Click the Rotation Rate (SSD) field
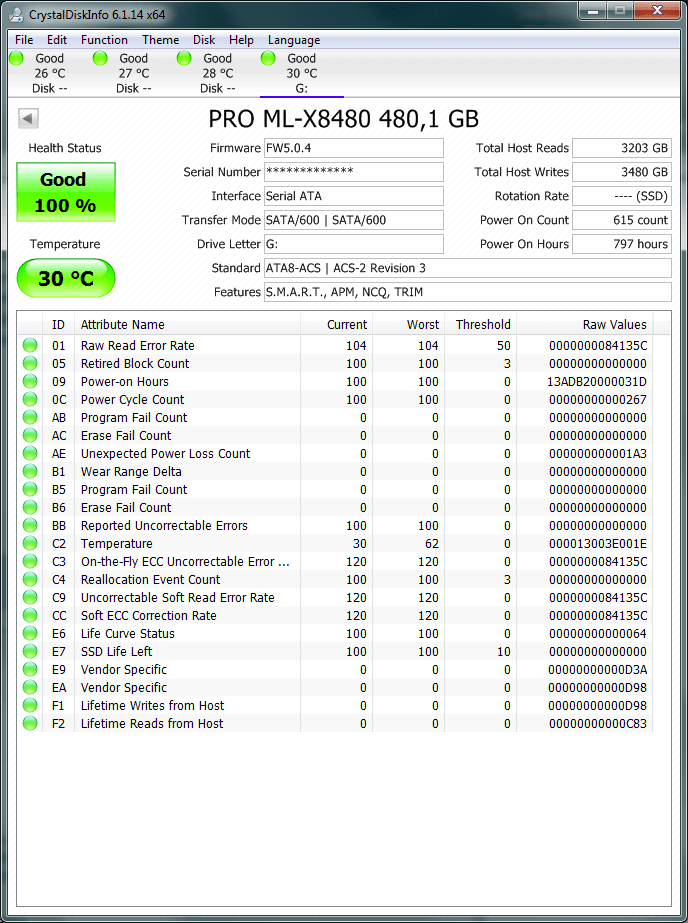This screenshot has height=923, width=688. click(621, 196)
